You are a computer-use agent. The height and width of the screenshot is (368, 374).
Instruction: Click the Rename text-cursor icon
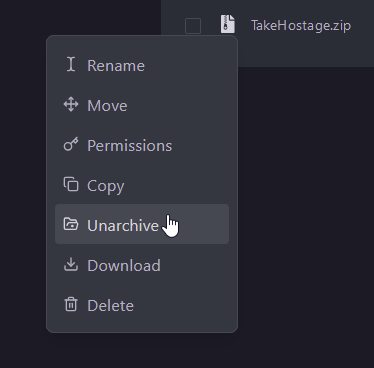(x=71, y=64)
